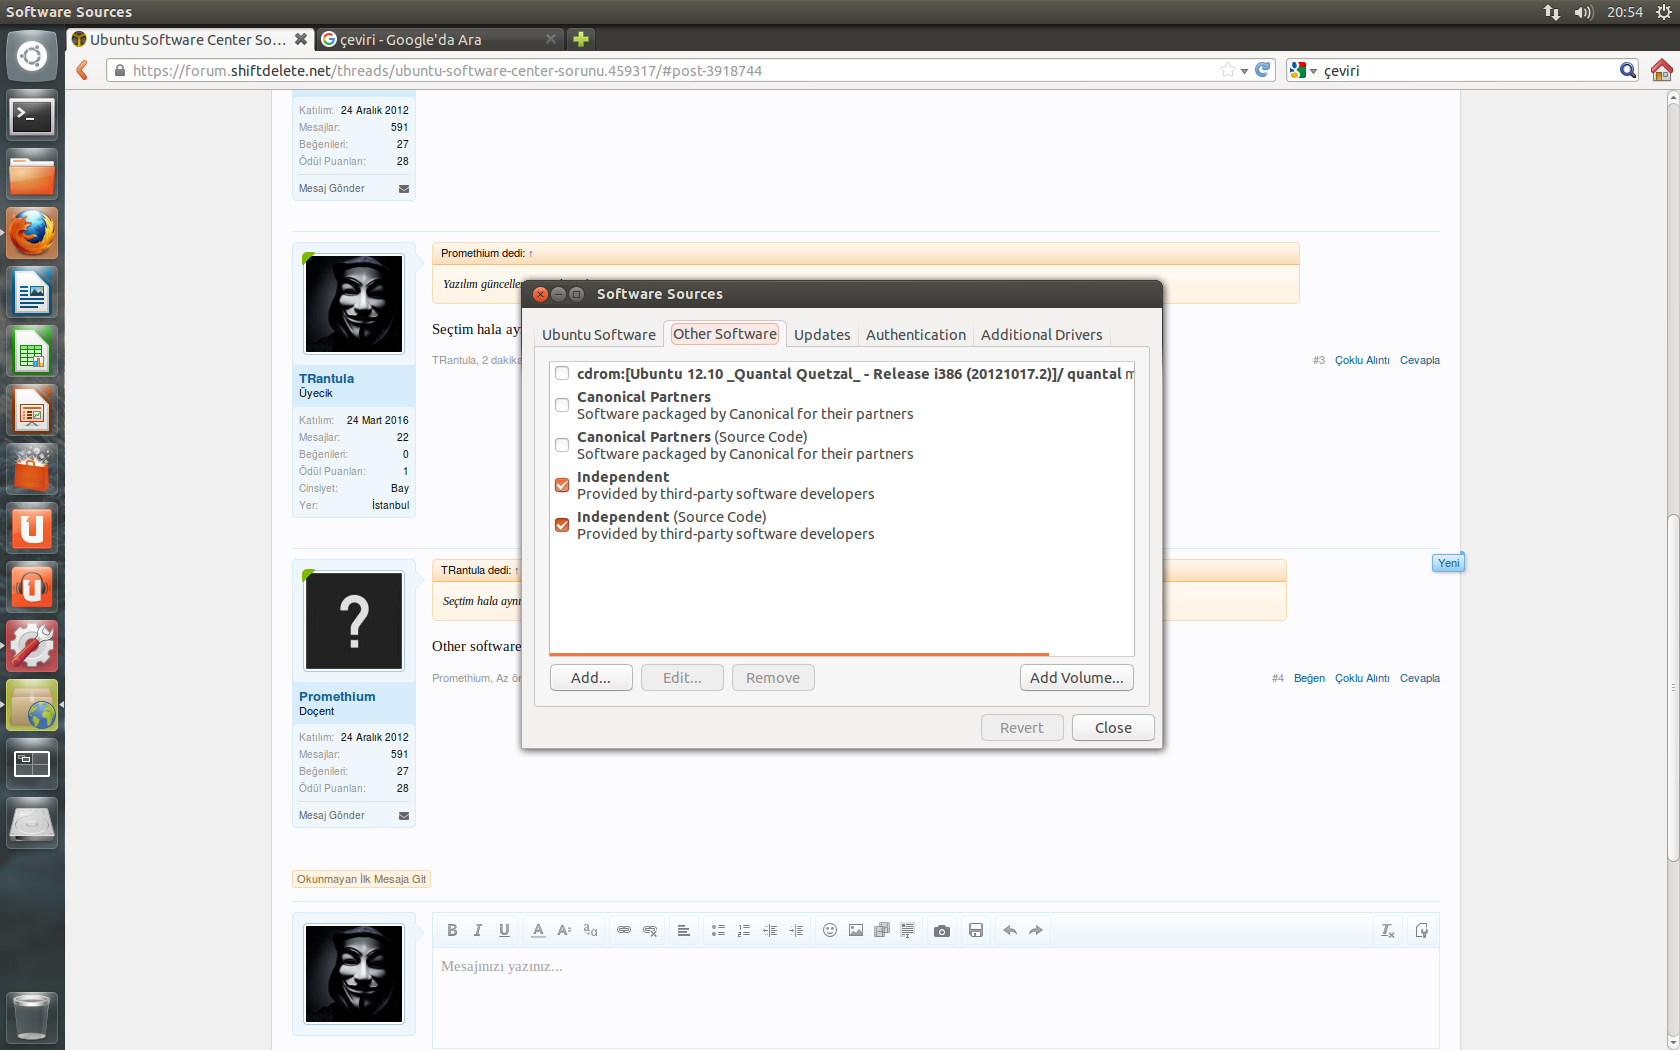The image size is (1680, 1050).
Task: Switch editor to BB code mode icon
Action: (x=1422, y=930)
